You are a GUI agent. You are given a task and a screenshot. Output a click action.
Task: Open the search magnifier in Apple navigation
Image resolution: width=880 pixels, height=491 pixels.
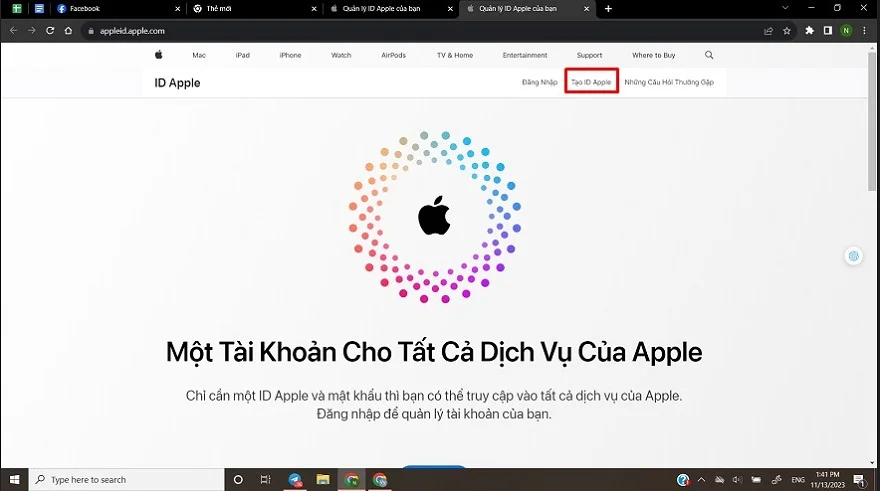(x=709, y=55)
